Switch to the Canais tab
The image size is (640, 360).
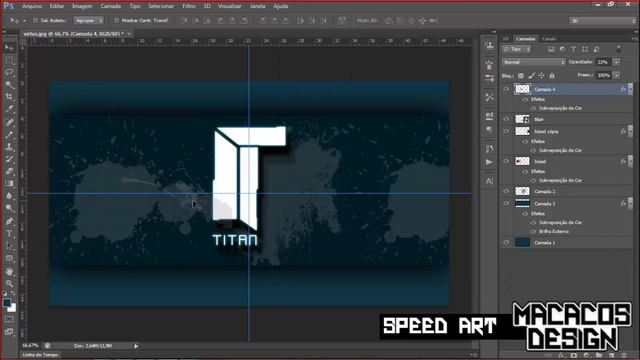coord(549,39)
